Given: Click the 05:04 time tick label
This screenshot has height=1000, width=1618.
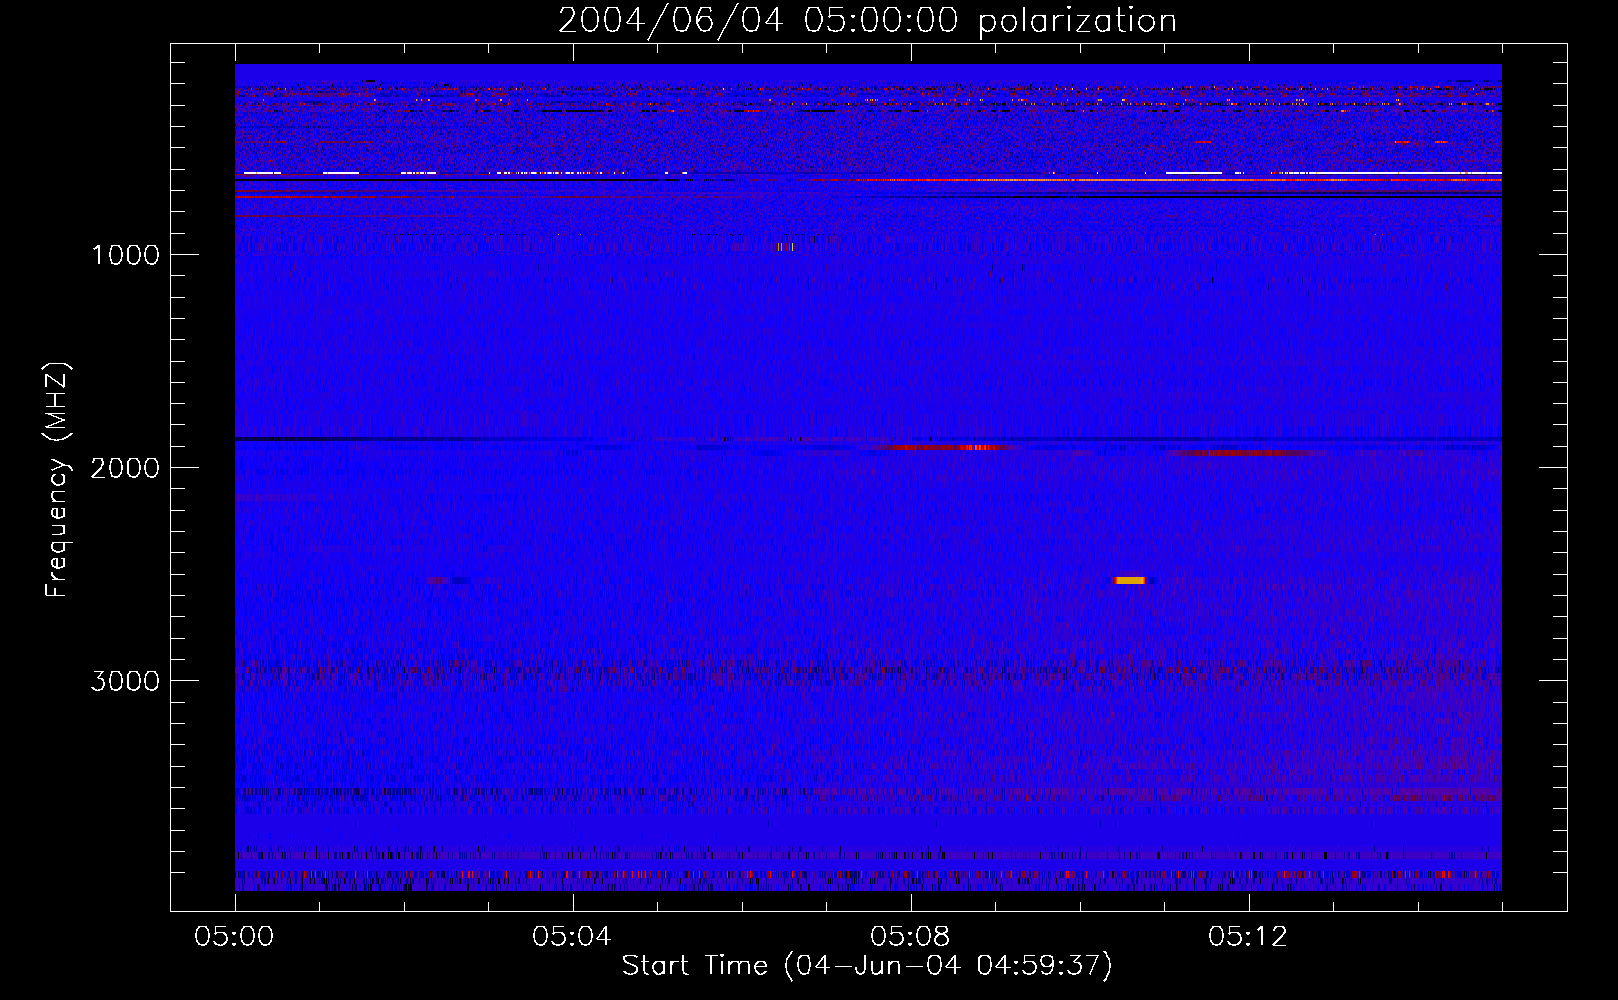Looking at the screenshot, I should click(x=572, y=937).
